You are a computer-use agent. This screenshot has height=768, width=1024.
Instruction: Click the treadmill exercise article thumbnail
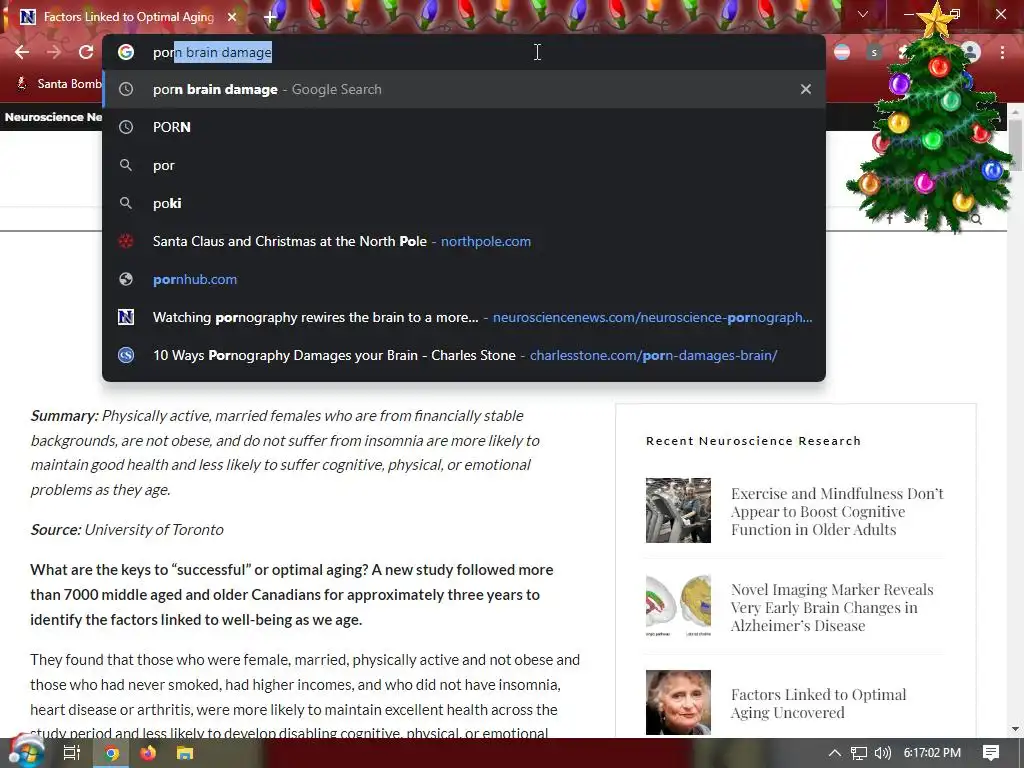pos(679,510)
